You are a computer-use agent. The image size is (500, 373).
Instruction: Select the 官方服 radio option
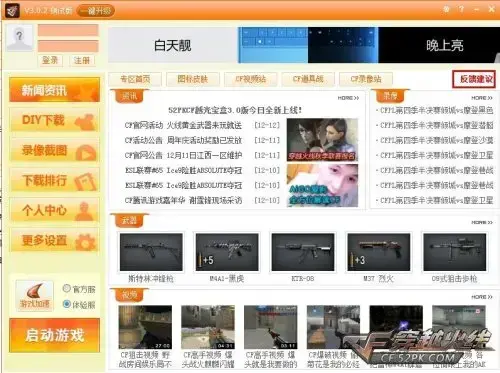tap(67, 288)
